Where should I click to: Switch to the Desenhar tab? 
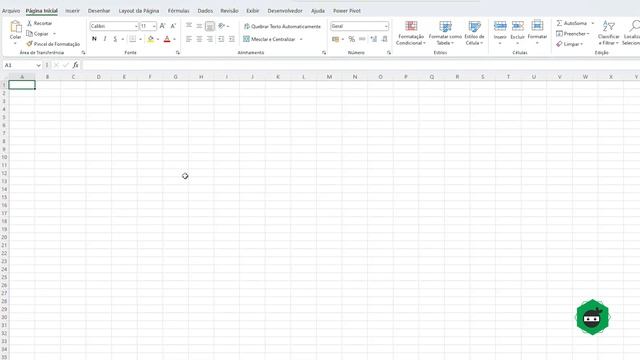click(99, 11)
